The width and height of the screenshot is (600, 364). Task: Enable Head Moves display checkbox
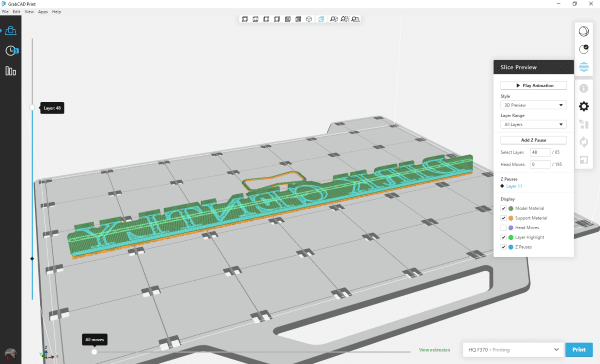(x=503, y=227)
